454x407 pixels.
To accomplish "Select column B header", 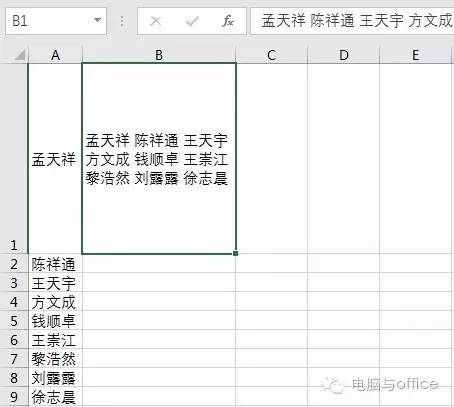I will (159, 55).
